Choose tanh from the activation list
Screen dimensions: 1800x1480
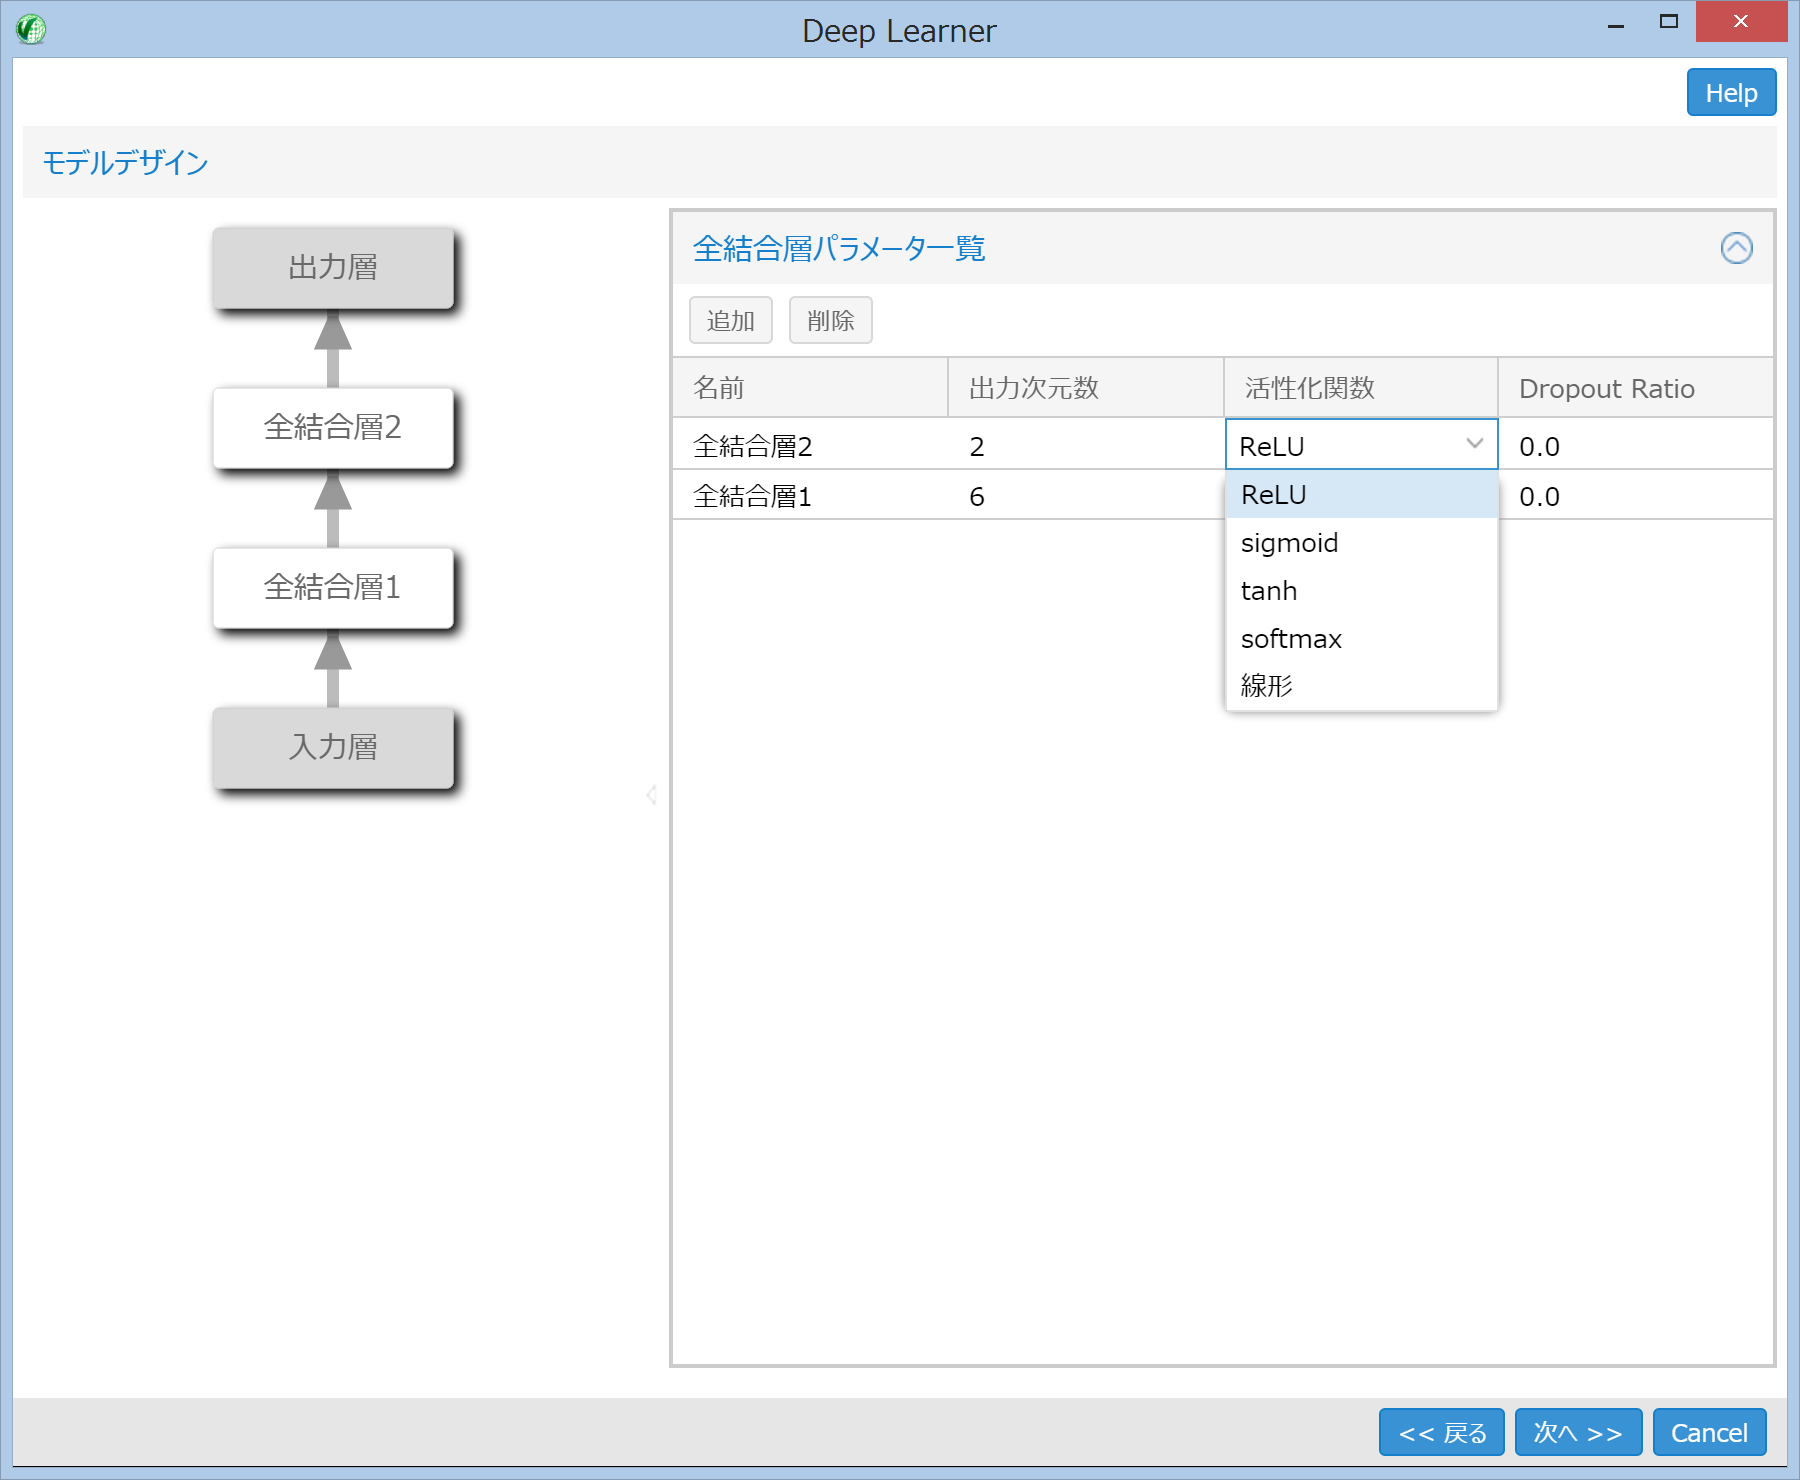(x=1268, y=591)
